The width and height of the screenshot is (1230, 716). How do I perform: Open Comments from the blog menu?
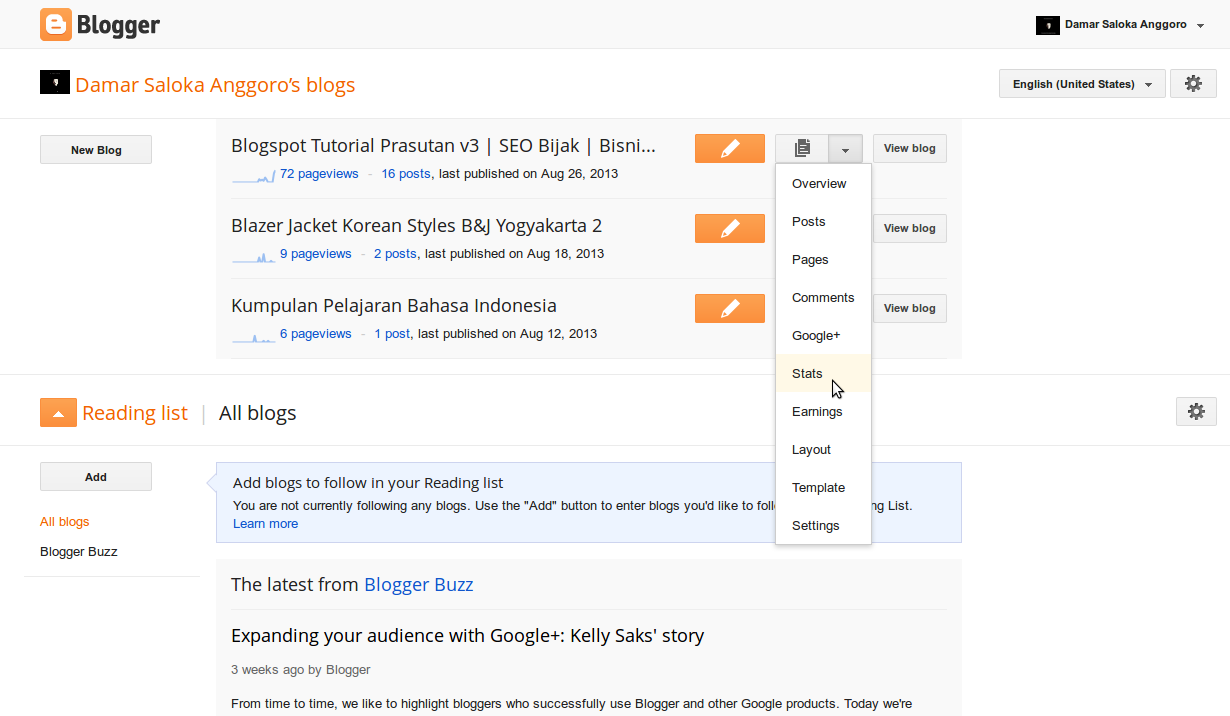[823, 297]
